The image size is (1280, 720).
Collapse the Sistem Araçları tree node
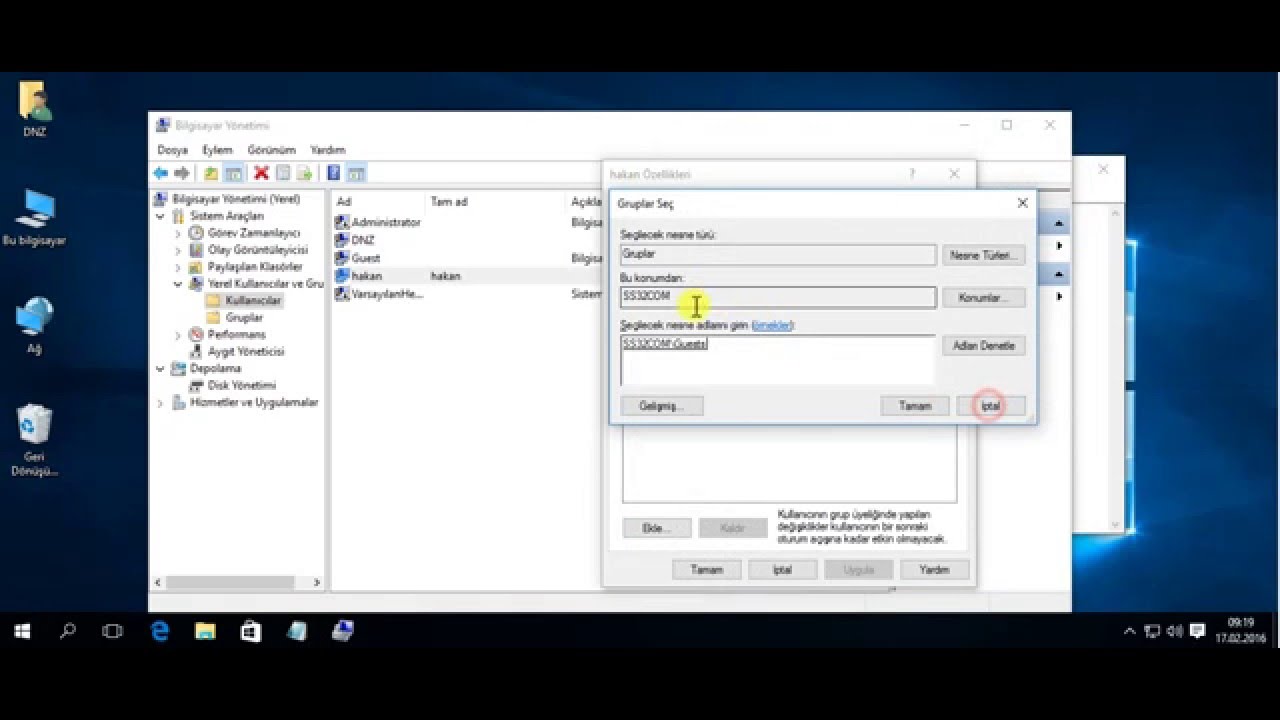[161, 216]
